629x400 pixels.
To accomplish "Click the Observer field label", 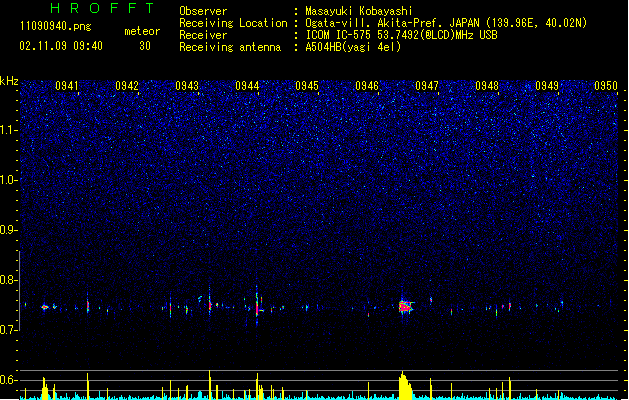I will [x=203, y=11].
